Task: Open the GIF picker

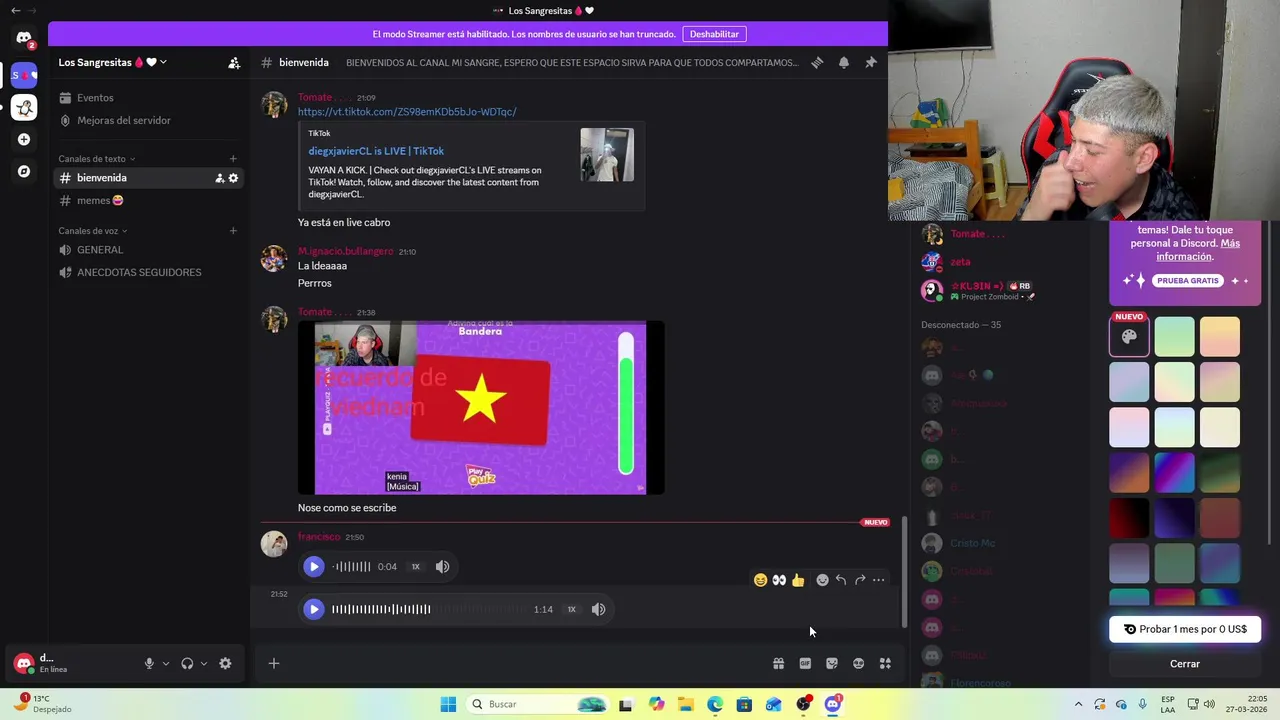Action: pos(805,663)
